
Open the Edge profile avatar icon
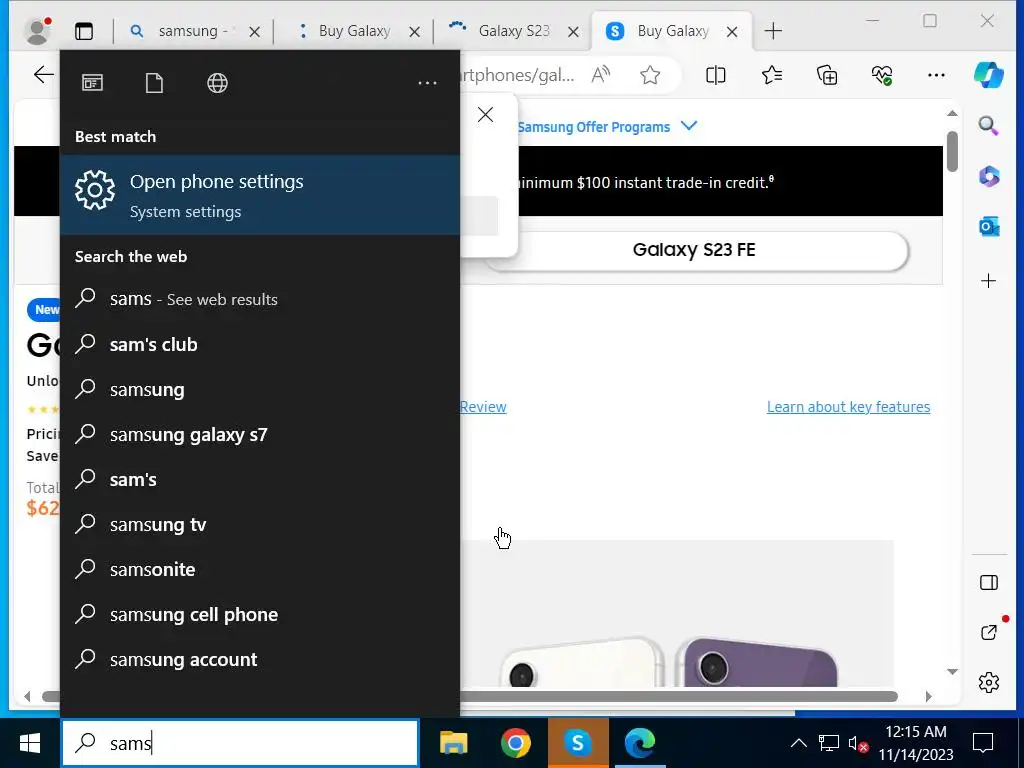coord(37,31)
